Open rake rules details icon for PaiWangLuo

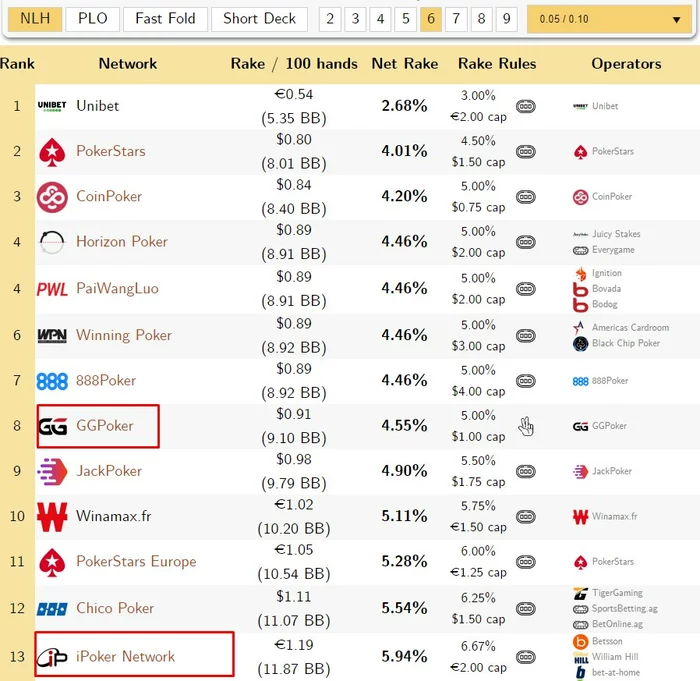click(x=526, y=289)
